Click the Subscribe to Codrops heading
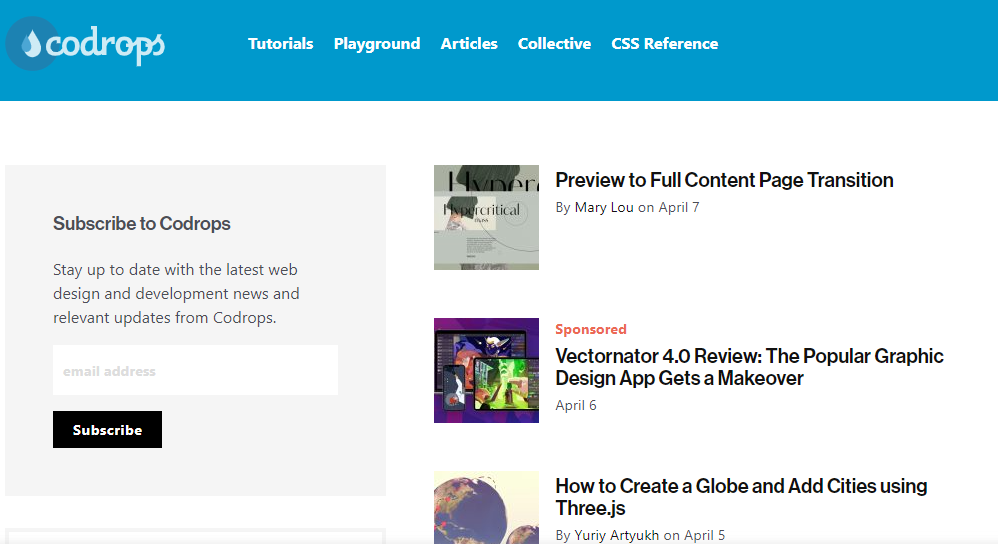 (x=141, y=223)
